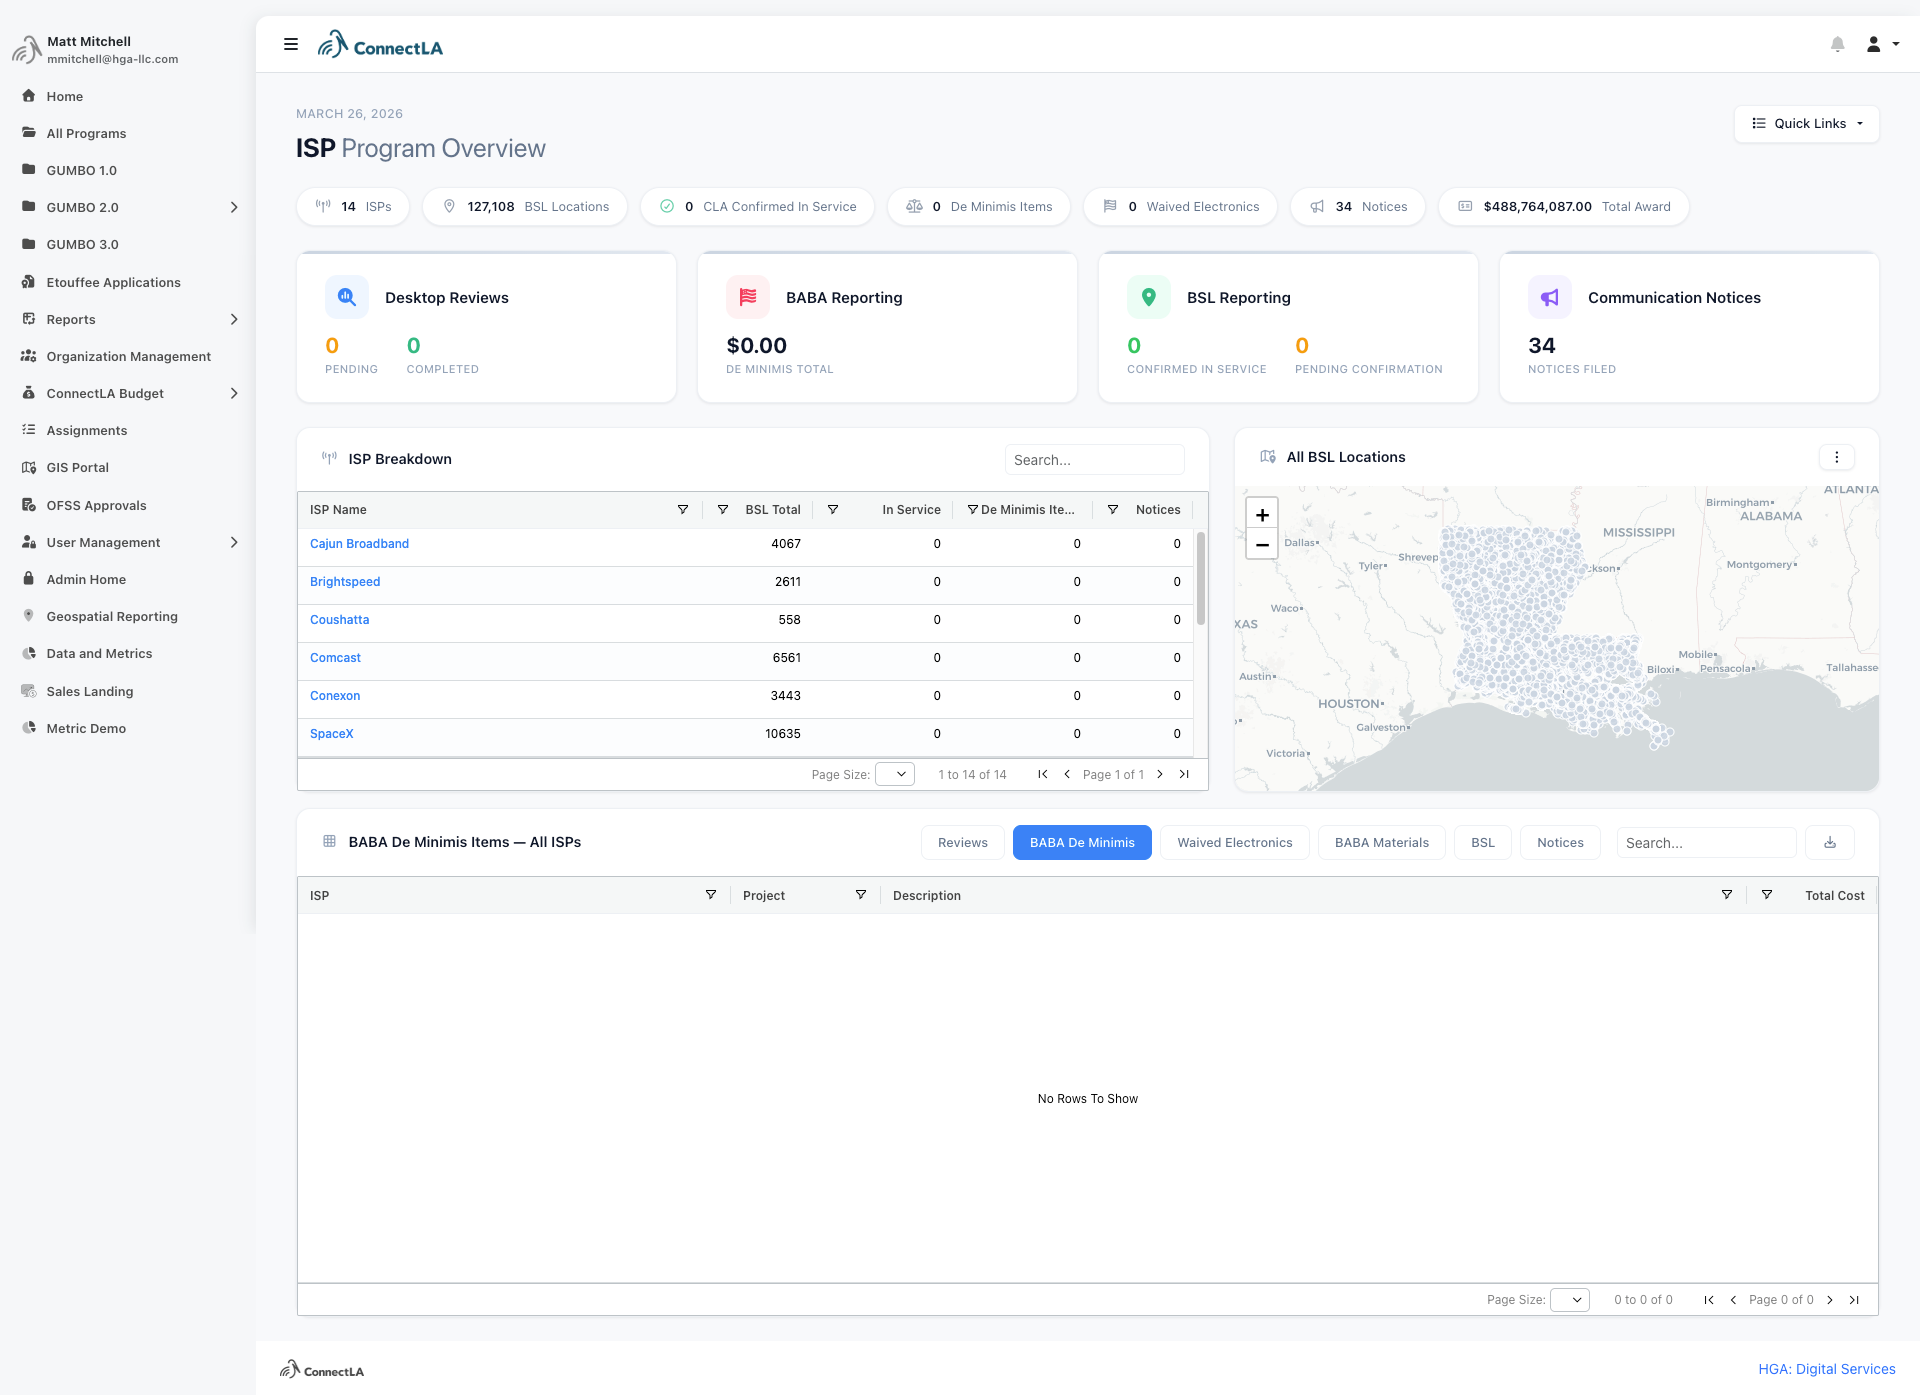Expand Reports submenu

[x=234, y=320]
